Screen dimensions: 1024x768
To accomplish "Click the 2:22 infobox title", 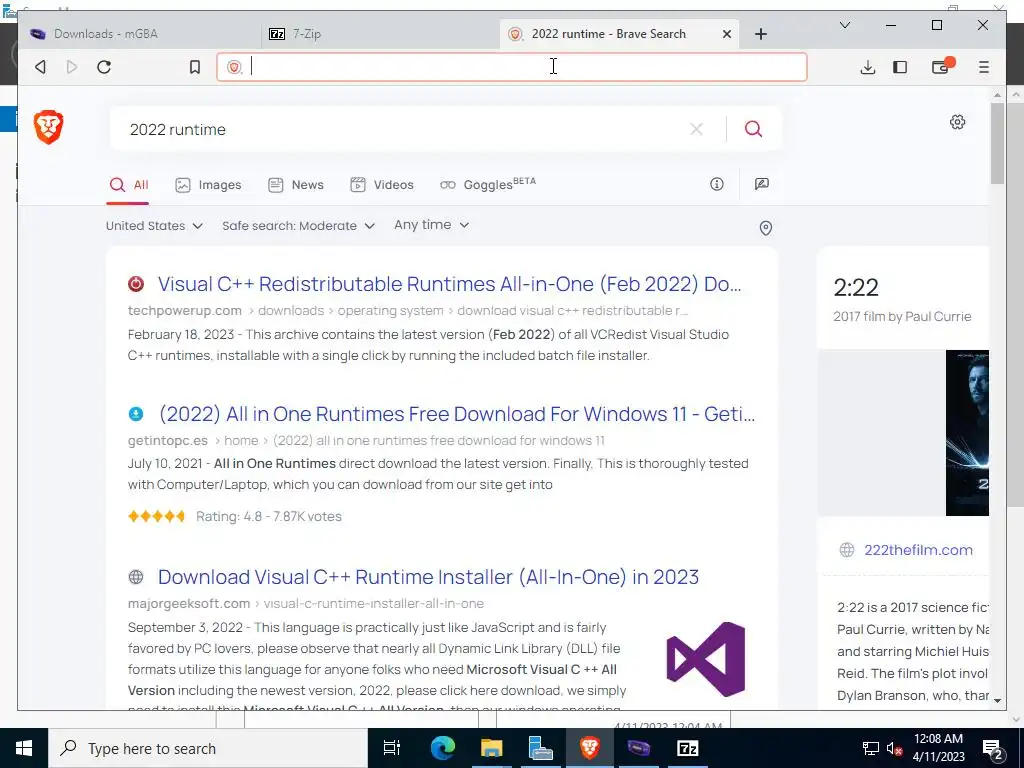I will 856,287.
